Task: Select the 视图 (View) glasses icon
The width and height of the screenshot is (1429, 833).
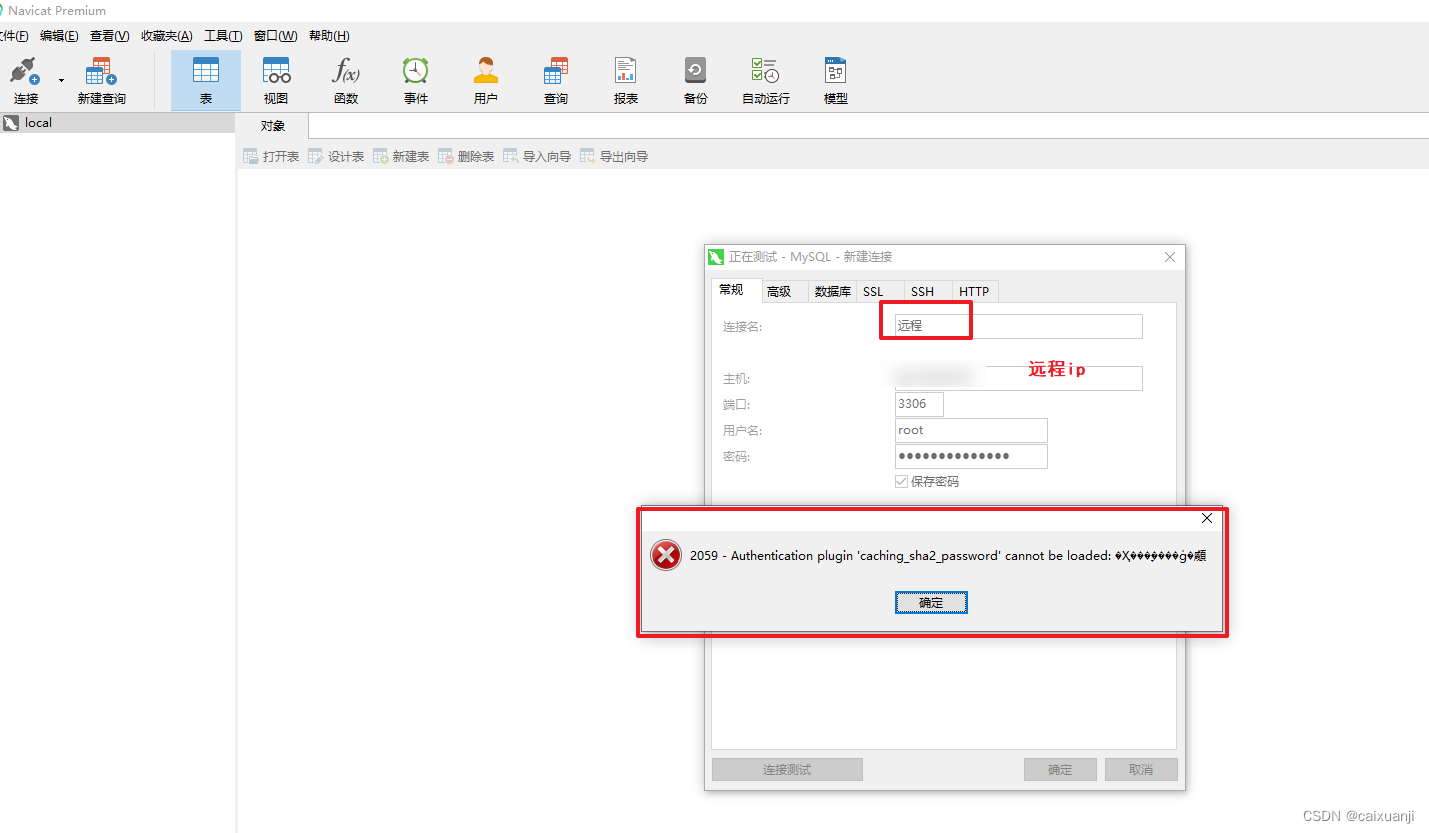Action: [x=276, y=72]
